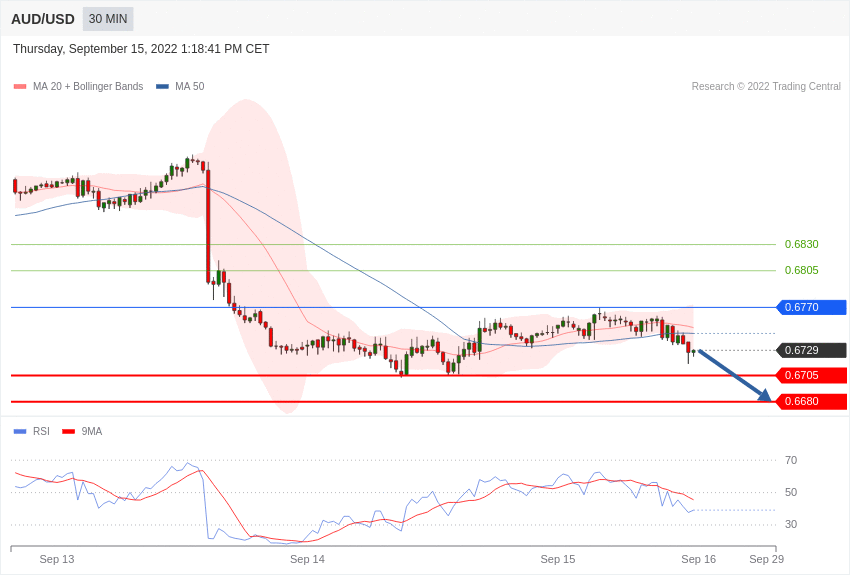
Task: Click the blue RSI legend swatch
Action: (x=20, y=432)
